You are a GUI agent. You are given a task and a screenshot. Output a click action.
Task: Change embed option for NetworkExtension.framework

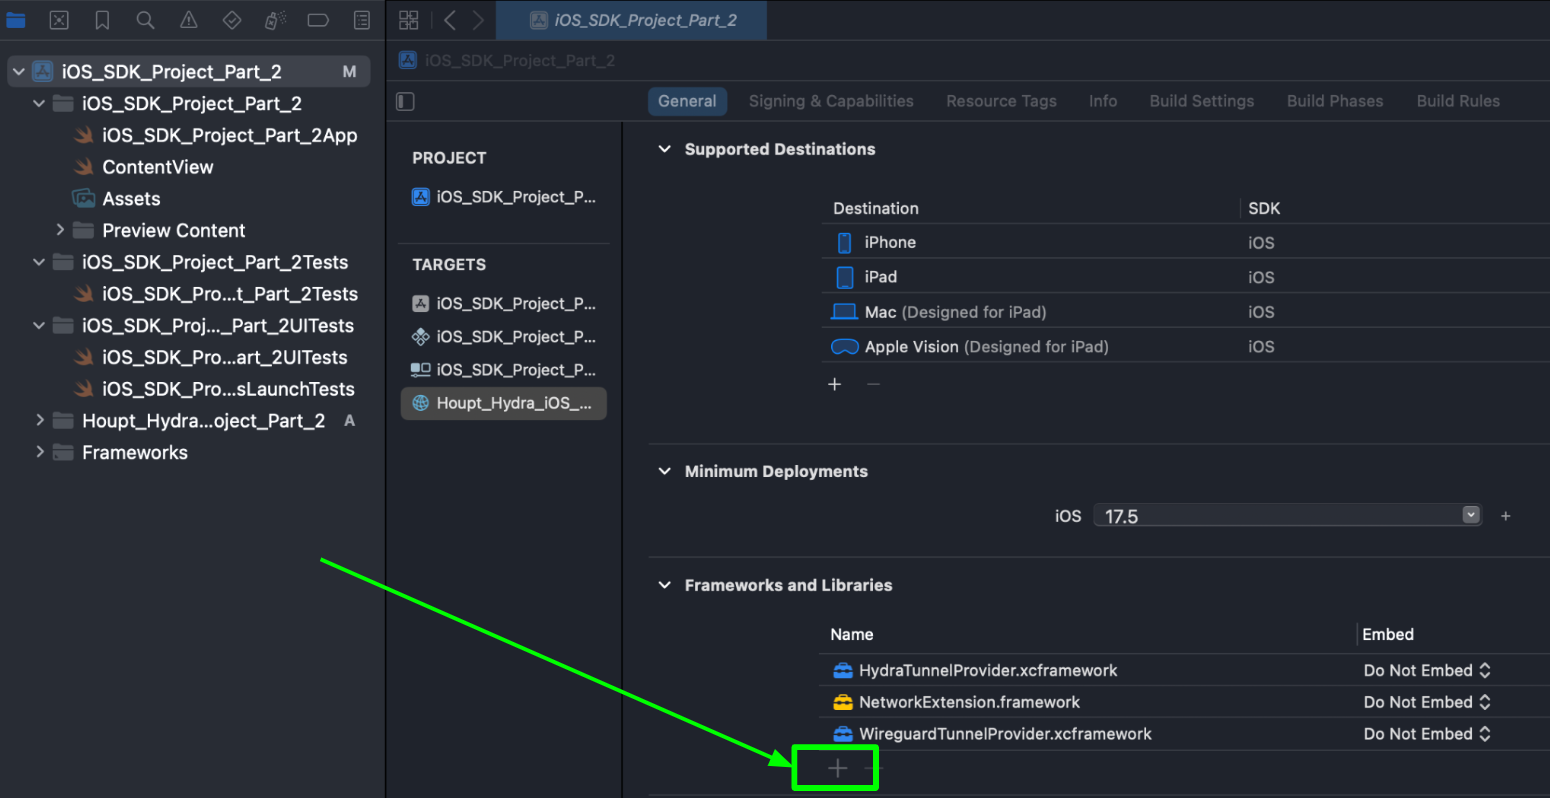click(x=1427, y=702)
